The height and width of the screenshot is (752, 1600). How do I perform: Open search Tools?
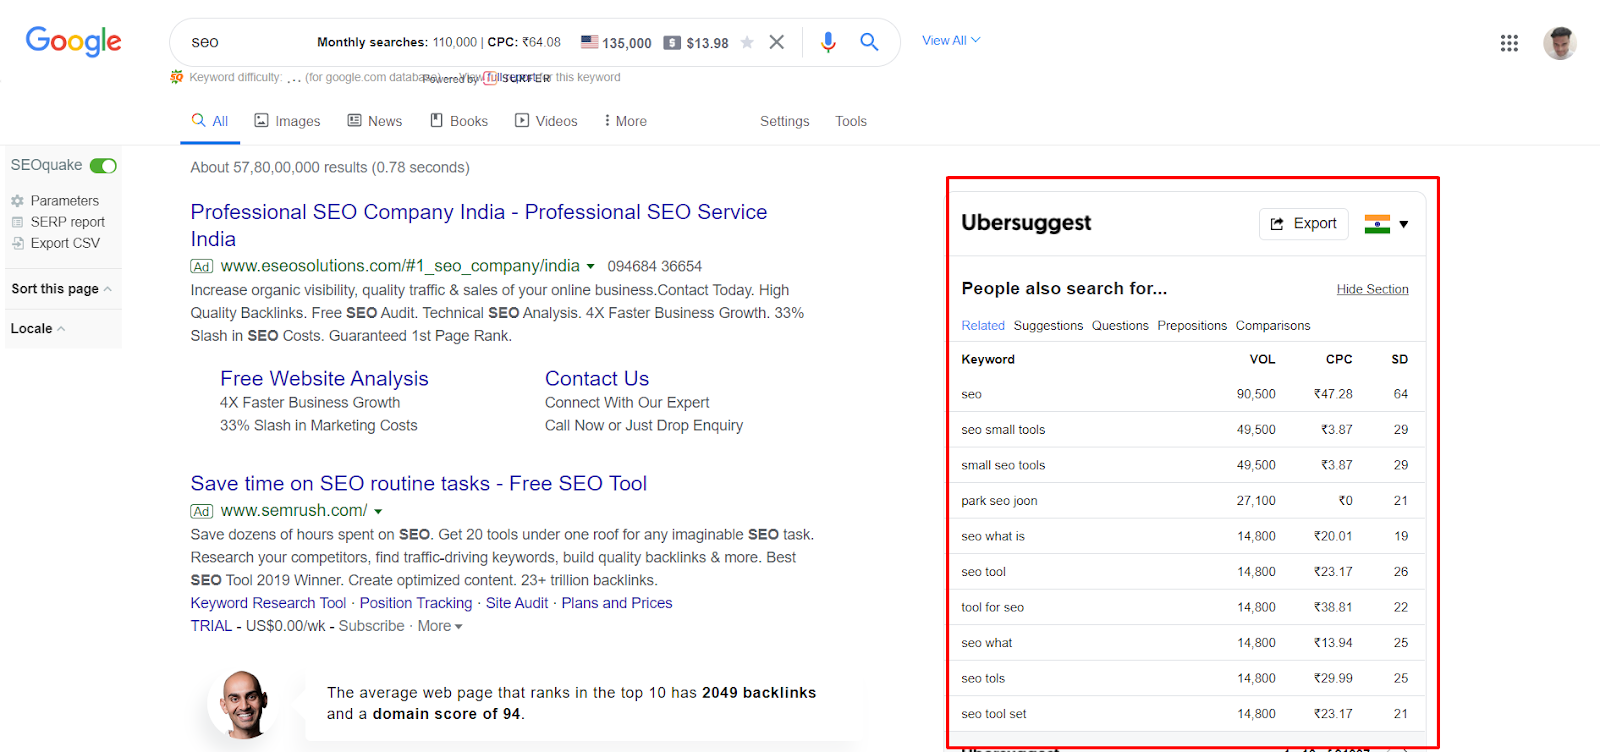coord(851,121)
